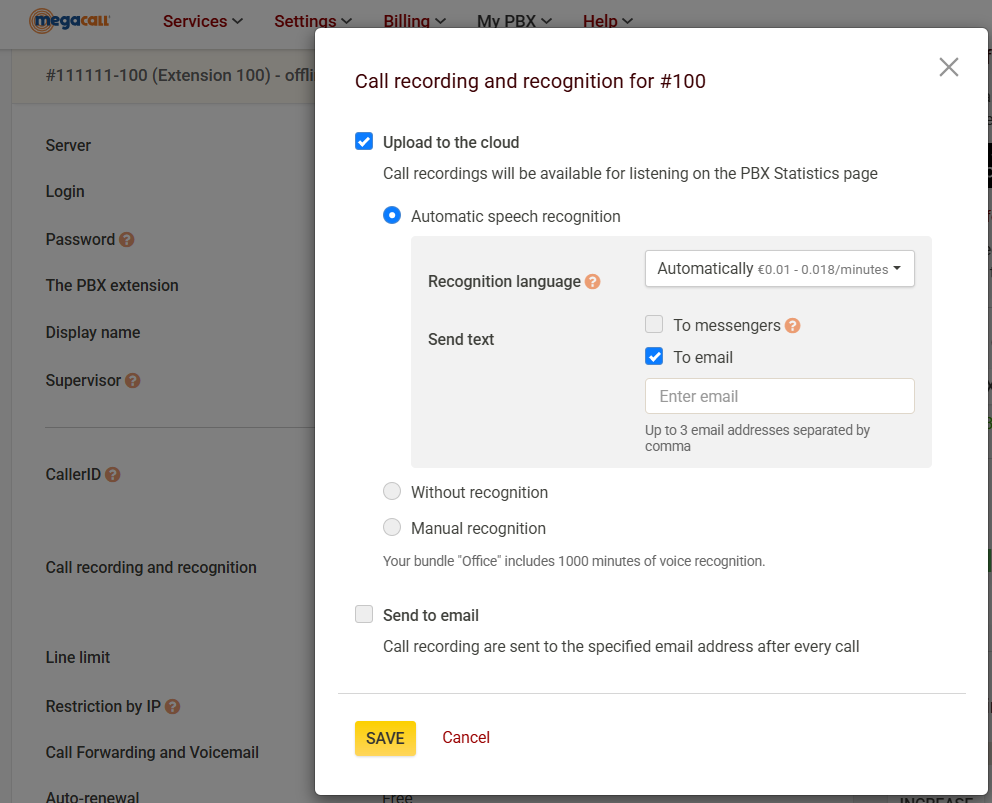Click the Restriction by IP help icon
The image size is (992, 803).
pyautogui.click(x=173, y=707)
